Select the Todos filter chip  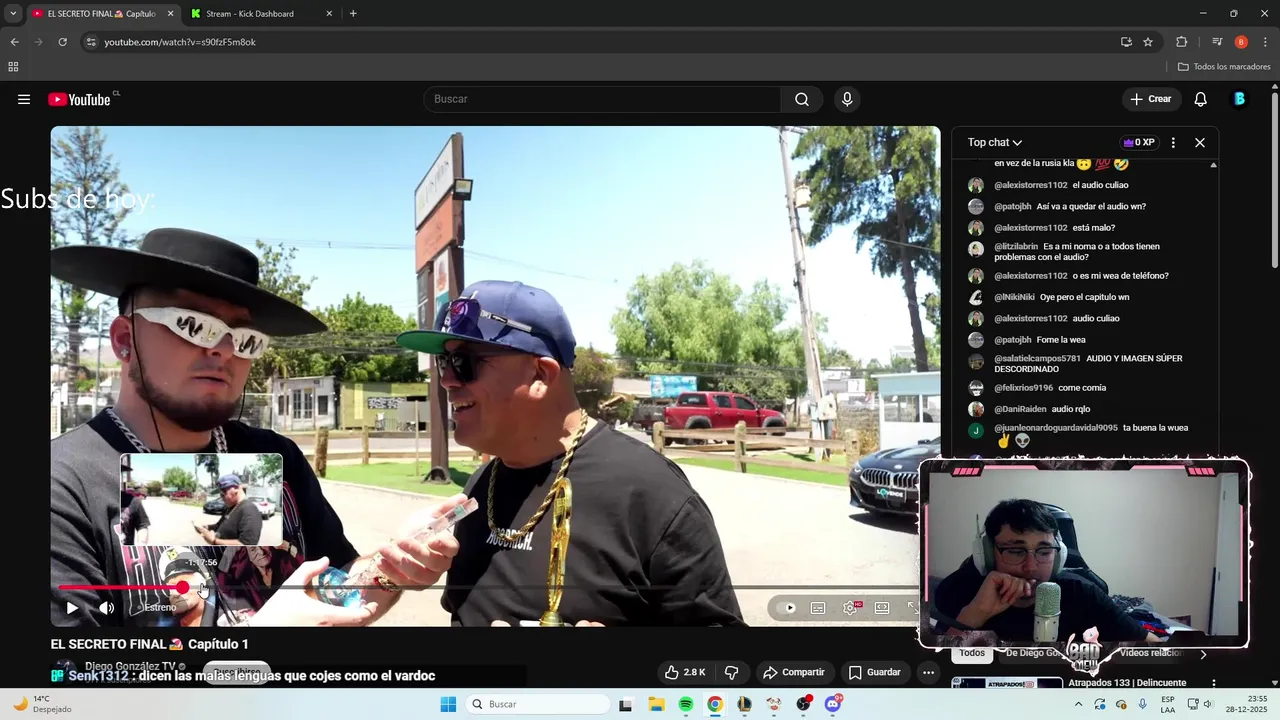972,653
